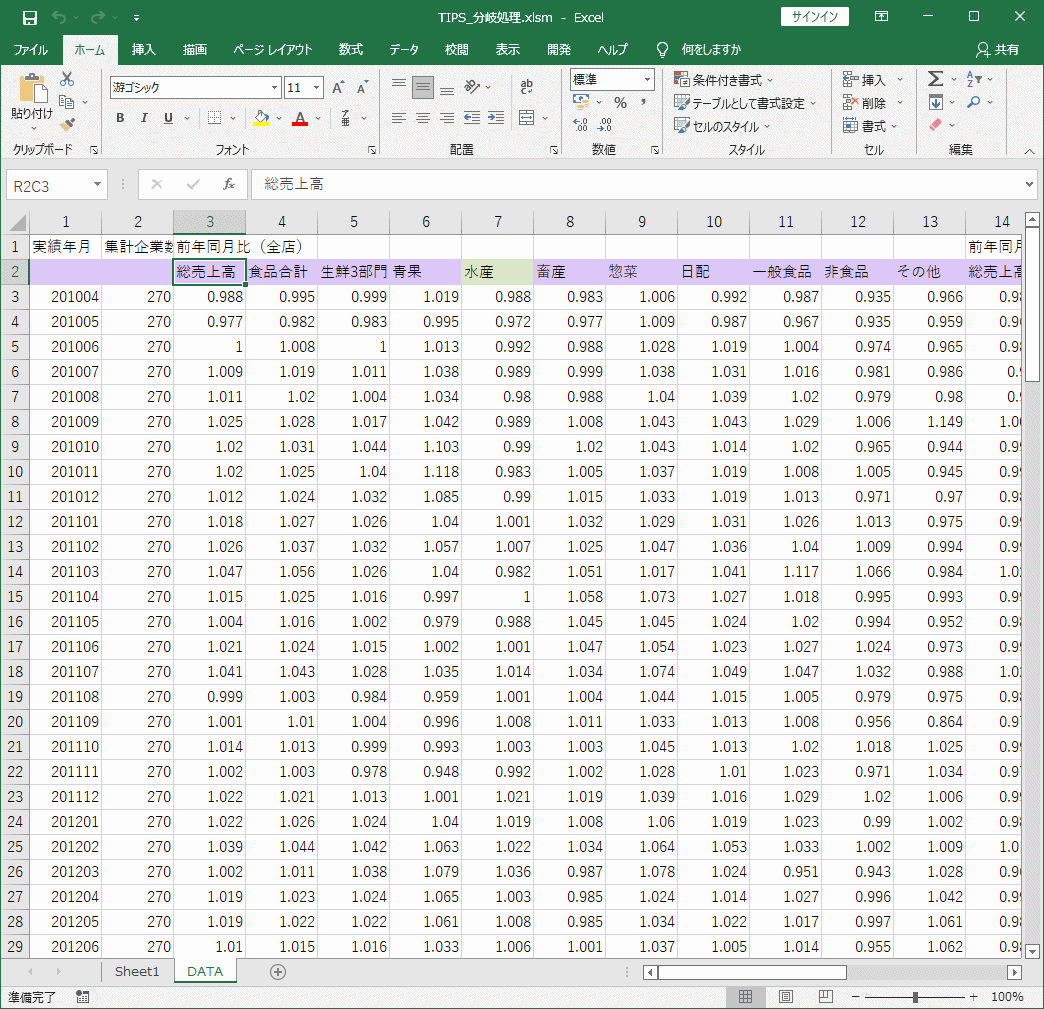
Task: Open the font size dropdown
Action: (317, 87)
